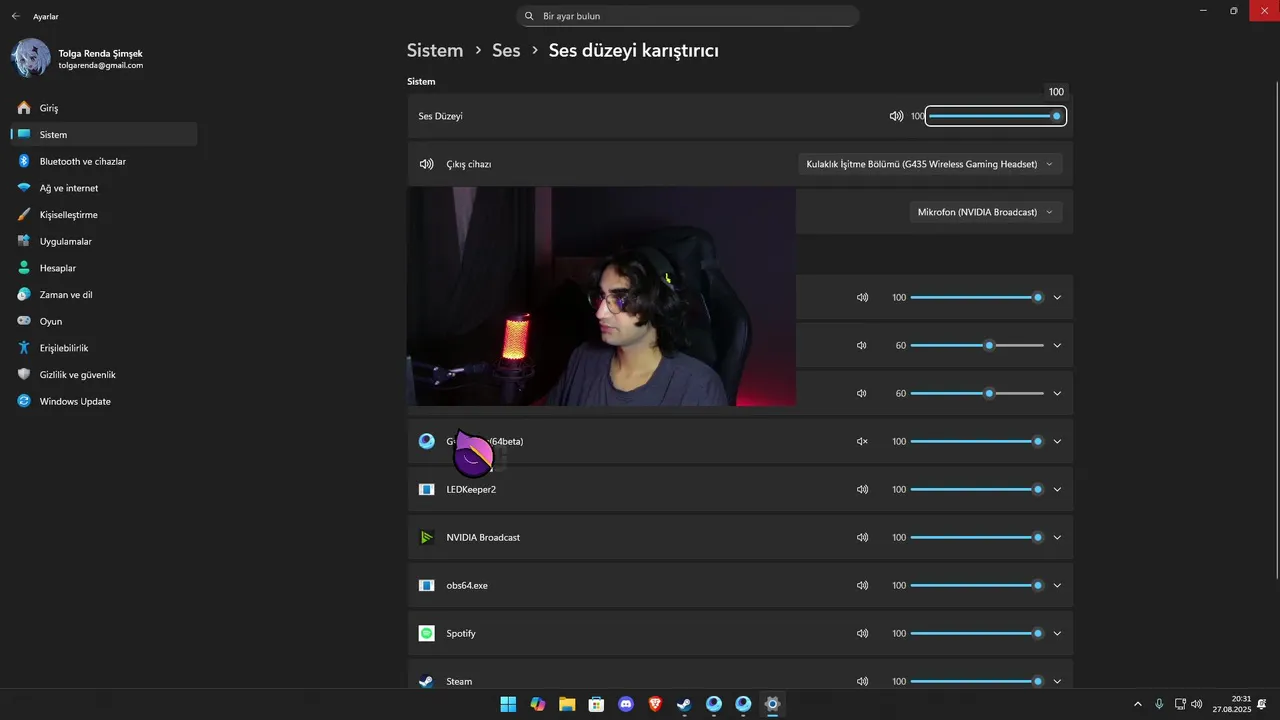Expand the Steam row chevron

click(1057, 681)
